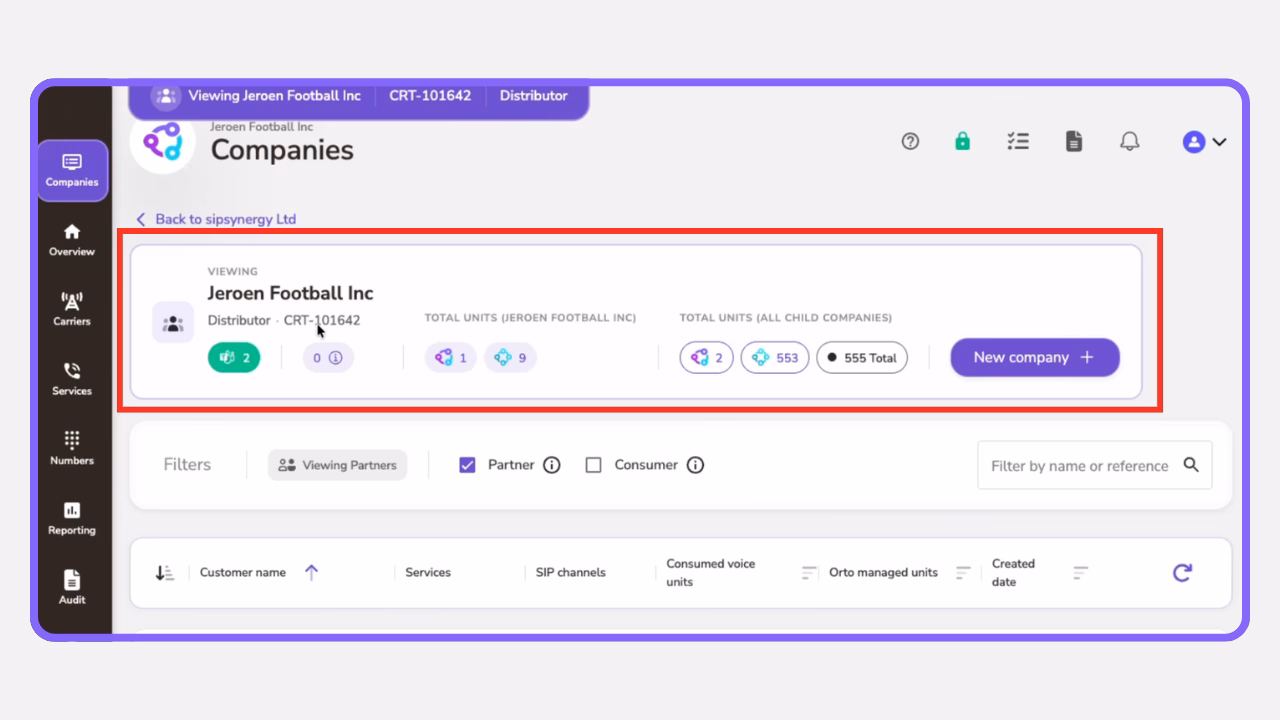The width and height of the screenshot is (1280, 720).
Task: Click CRT-101642 in the top banner
Action: click(430, 96)
